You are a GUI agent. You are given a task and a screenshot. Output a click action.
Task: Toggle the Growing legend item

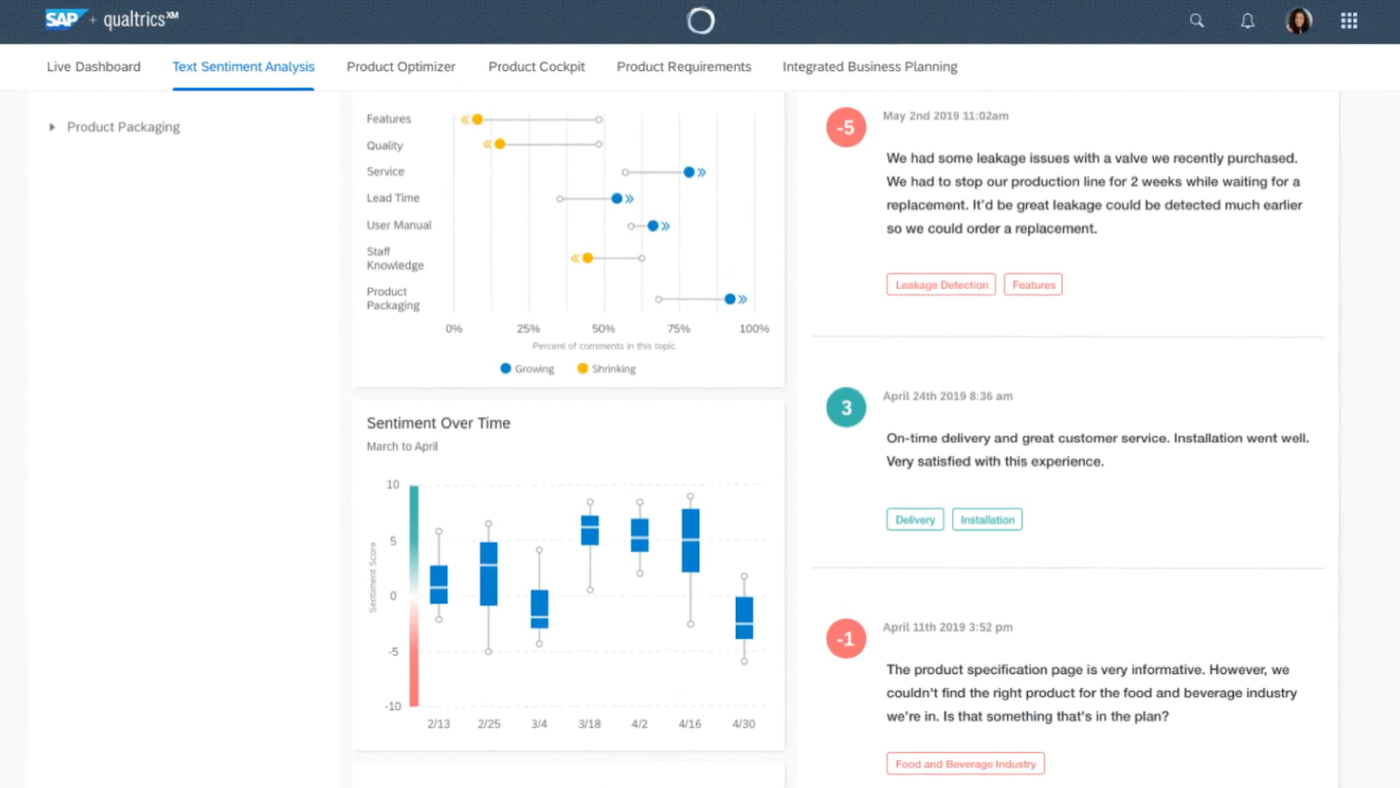(x=527, y=369)
